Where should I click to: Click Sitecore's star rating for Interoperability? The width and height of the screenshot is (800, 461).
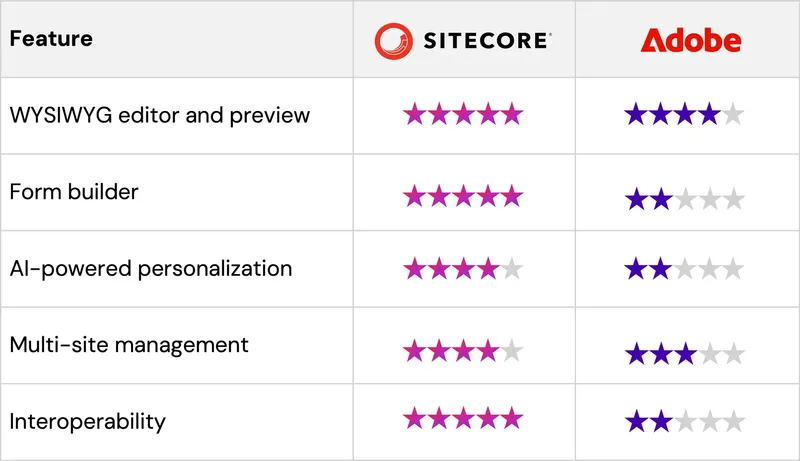[463, 419]
